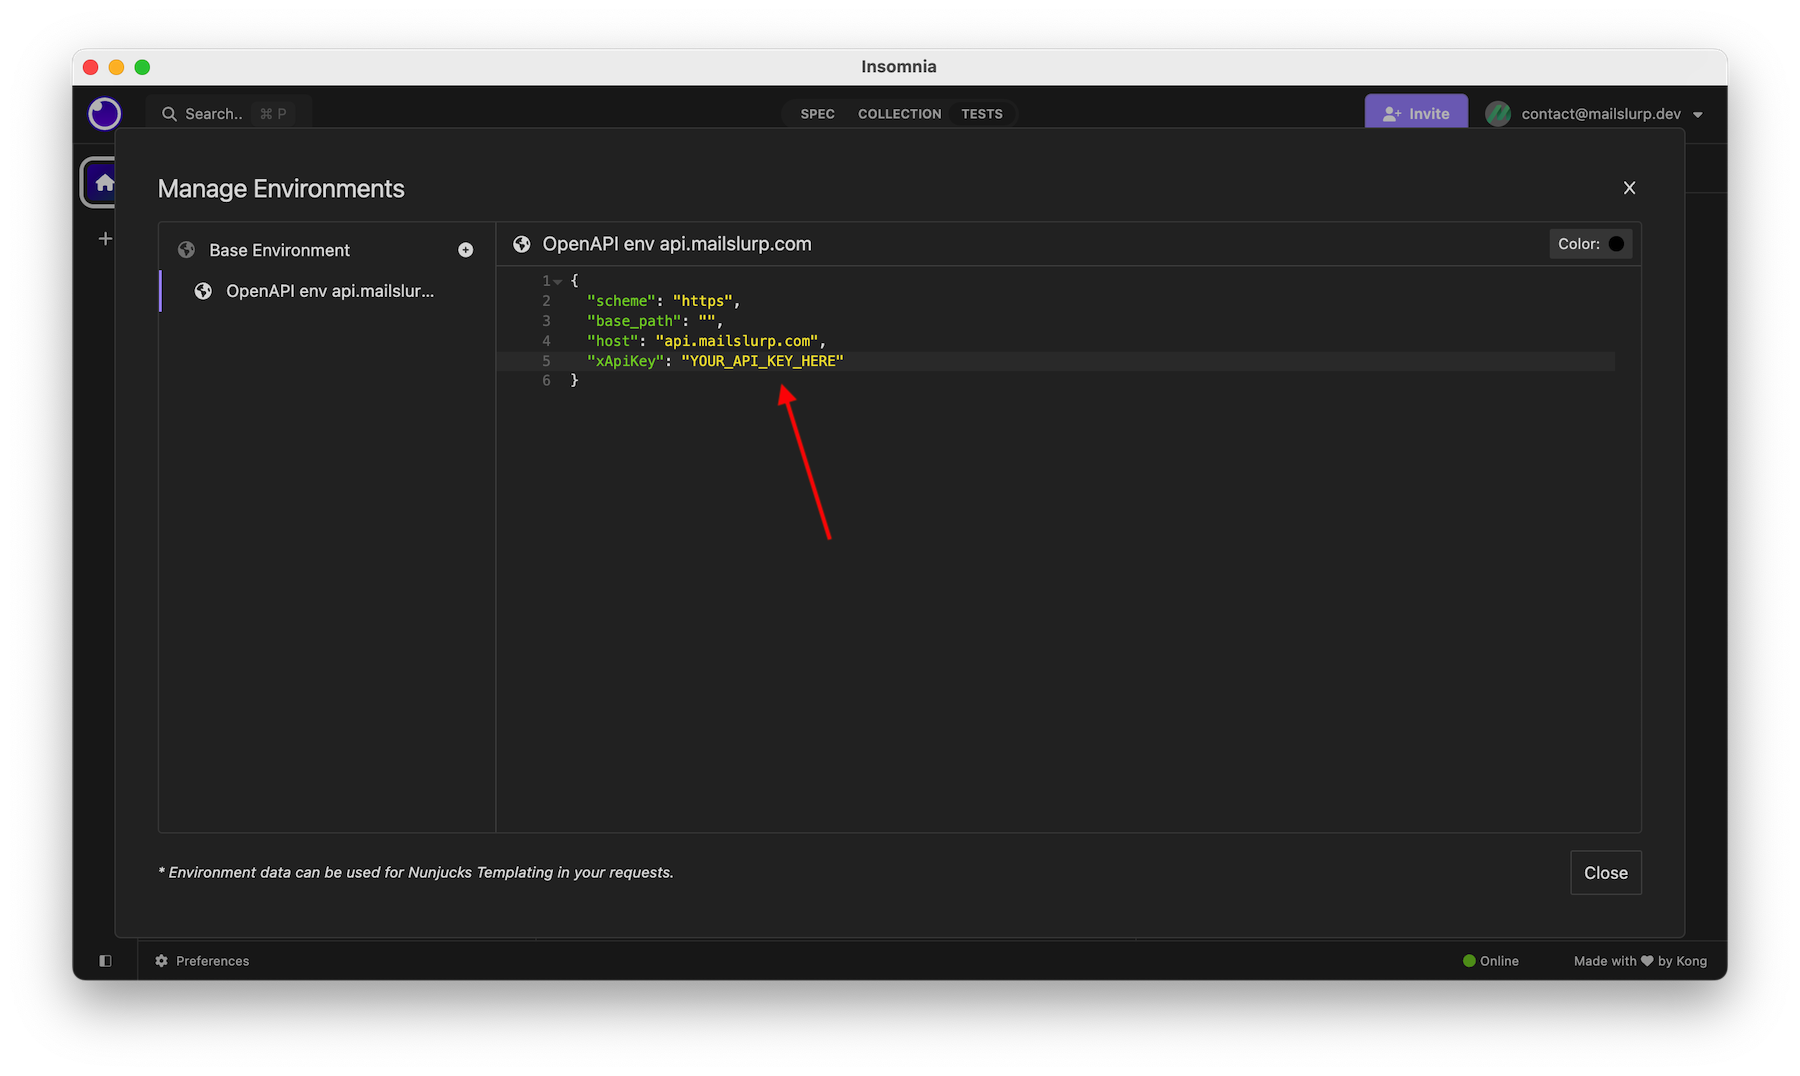Click the Nunjucks Templating footnote text
The height and width of the screenshot is (1076, 1800).
[416, 873]
